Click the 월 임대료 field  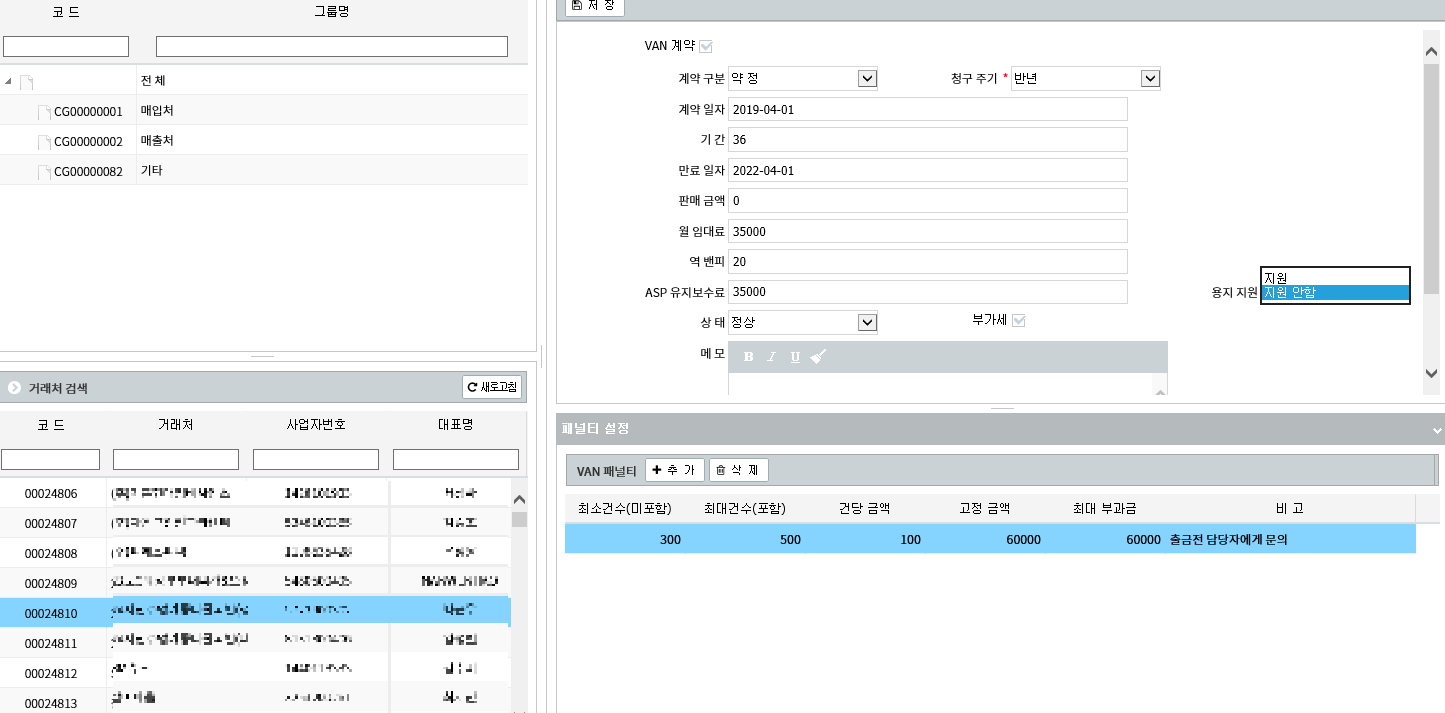(x=928, y=231)
